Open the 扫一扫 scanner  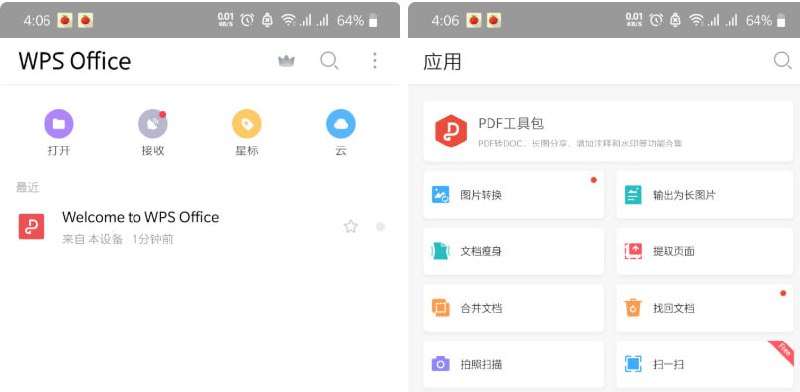point(705,364)
